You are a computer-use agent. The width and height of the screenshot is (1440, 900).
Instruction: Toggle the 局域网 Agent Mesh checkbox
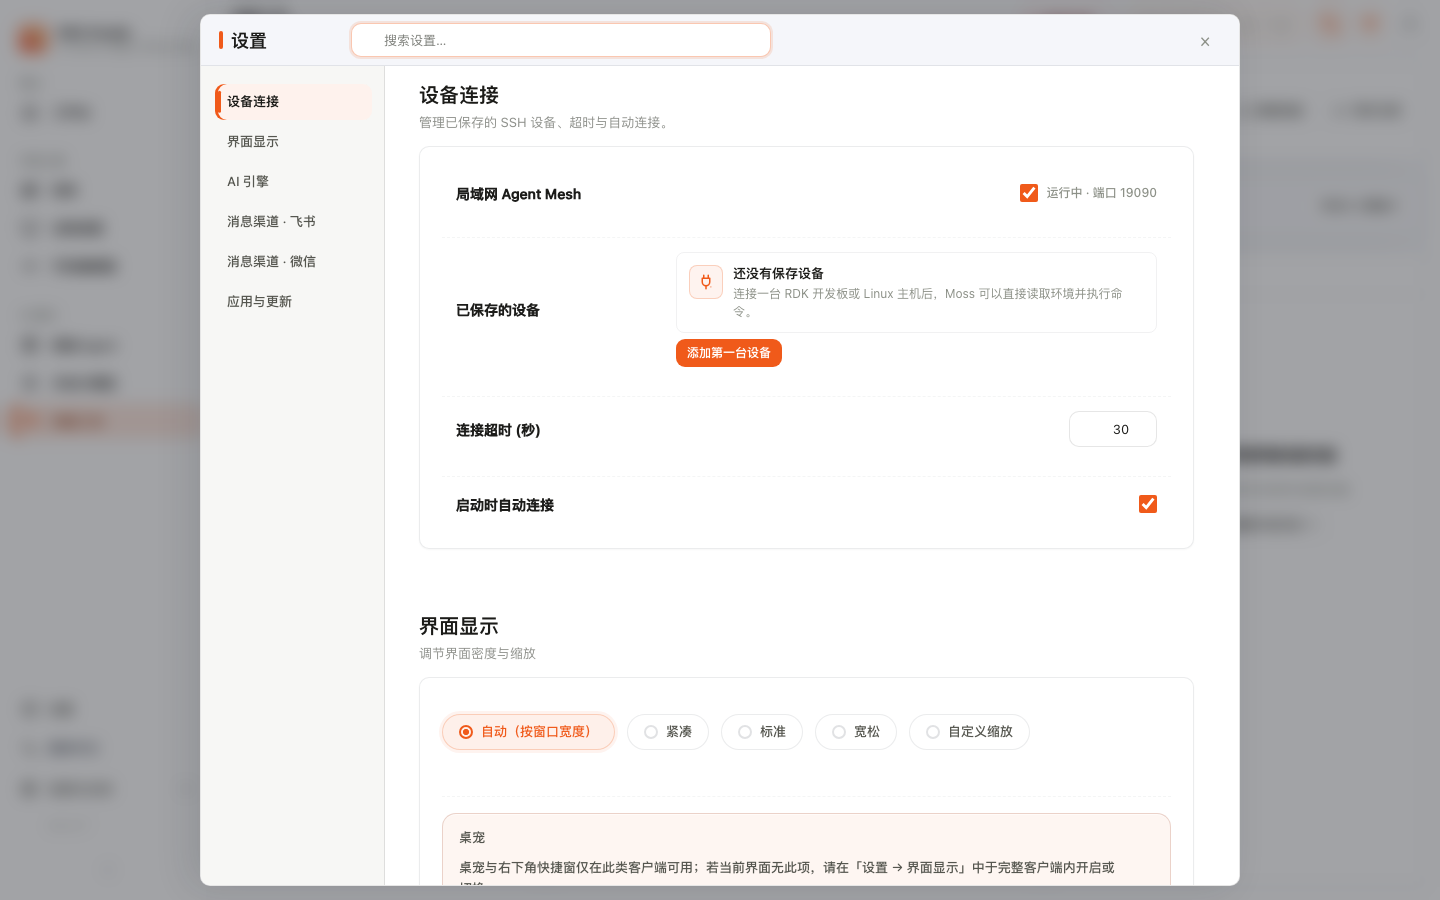(1029, 193)
